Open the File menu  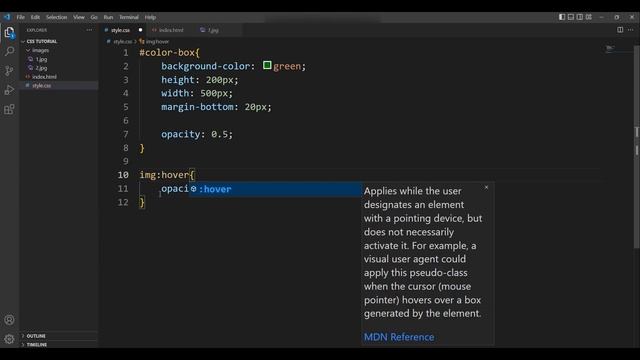(21, 17)
